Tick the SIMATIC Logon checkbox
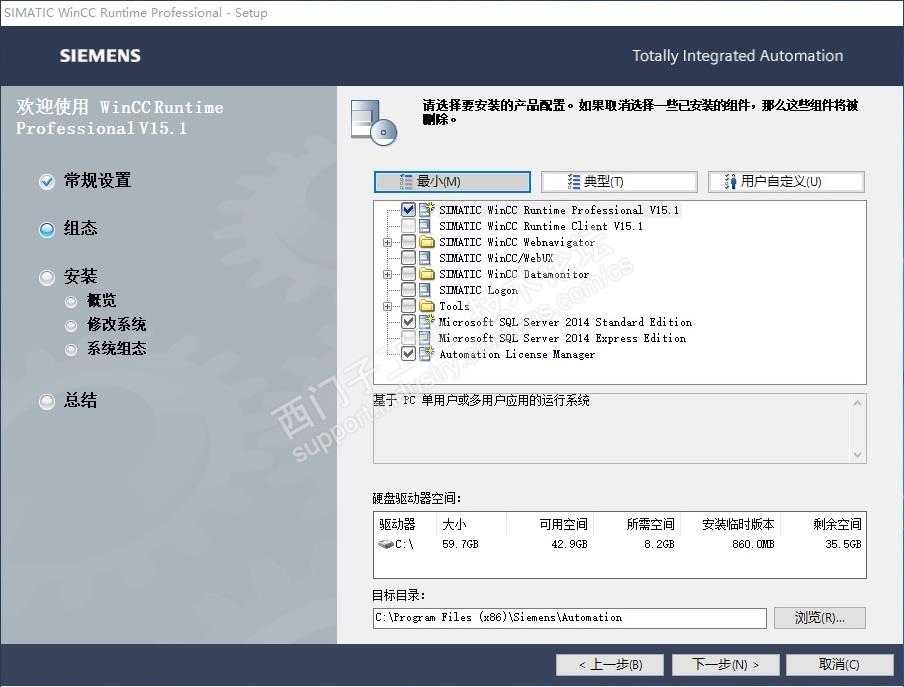Viewport: 904px width, 687px height. 408,290
